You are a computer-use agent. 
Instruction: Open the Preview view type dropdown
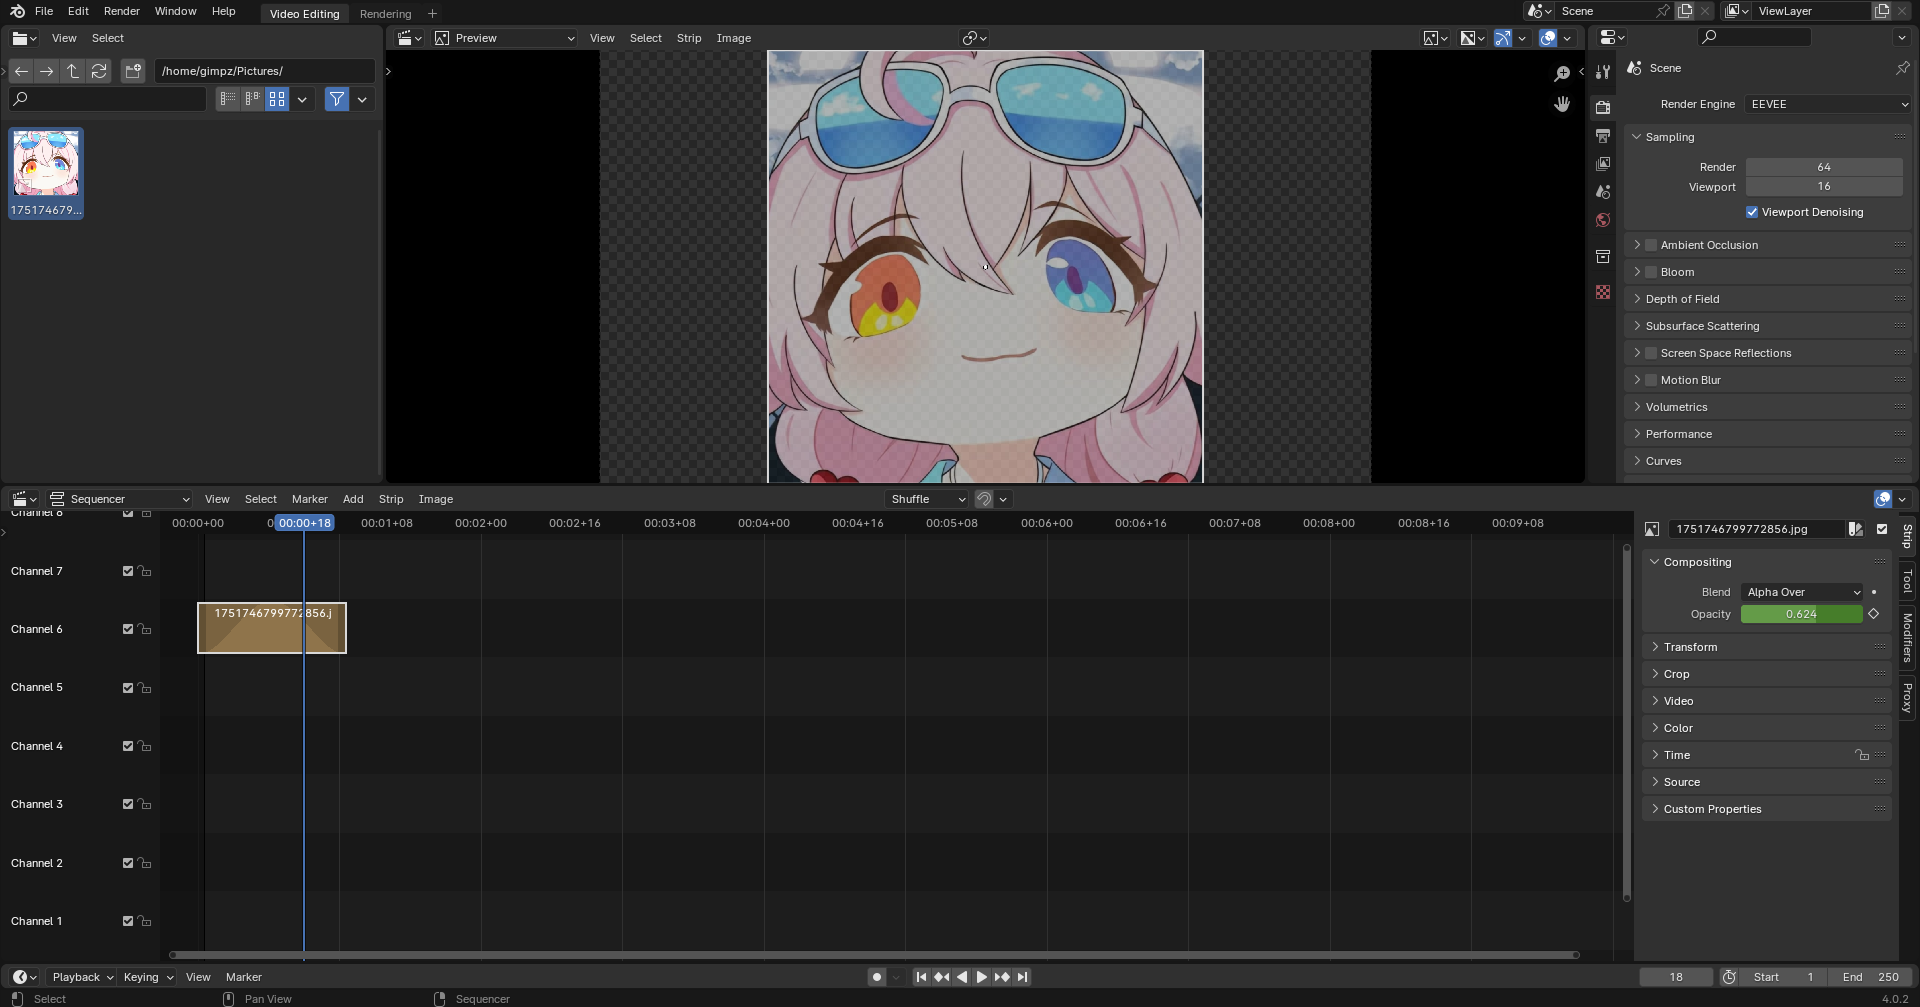point(504,38)
